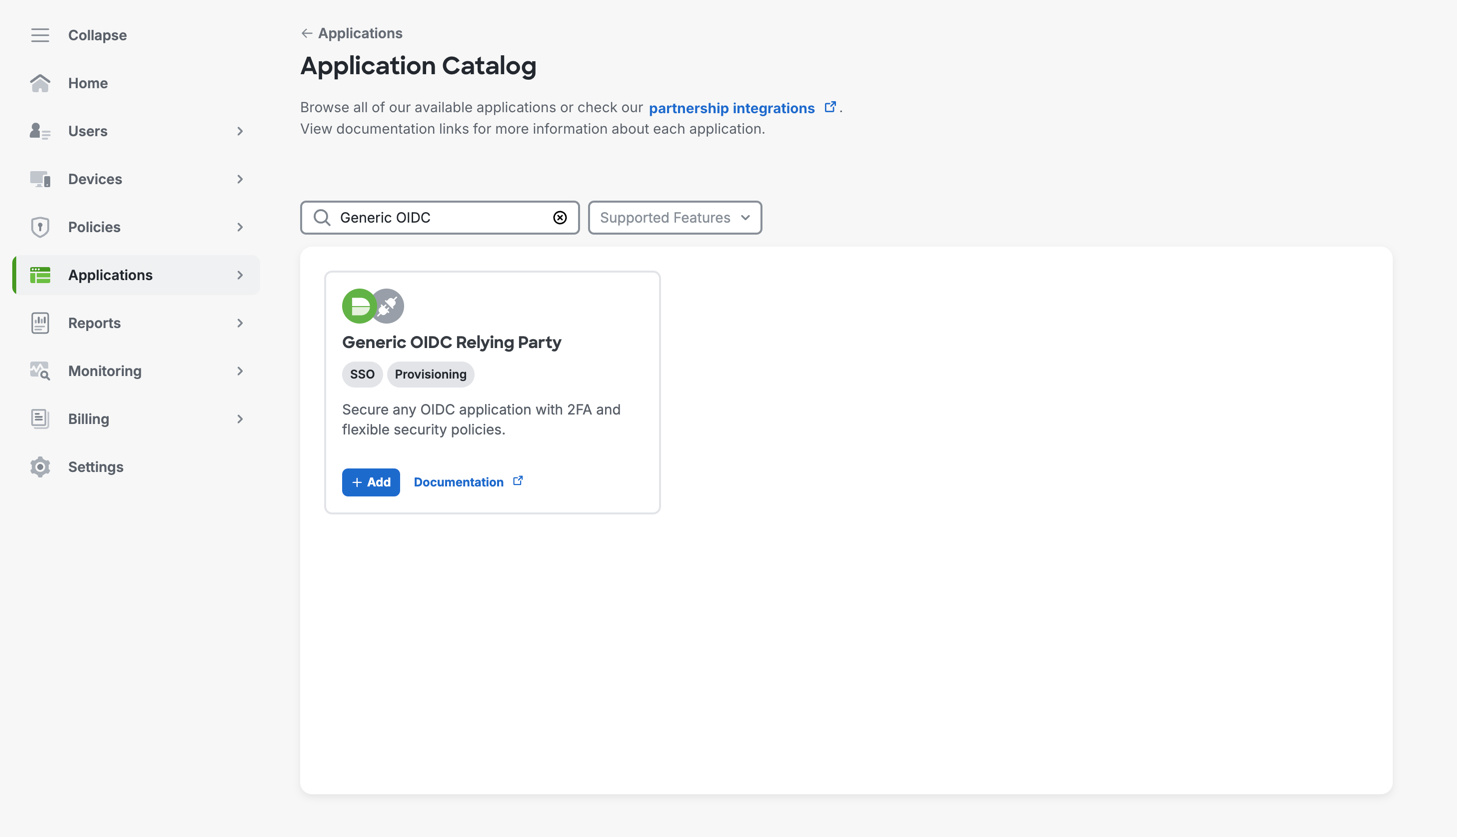The image size is (1457, 837).
Task: Click the Home icon in the sidebar
Action: tap(40, 83)
